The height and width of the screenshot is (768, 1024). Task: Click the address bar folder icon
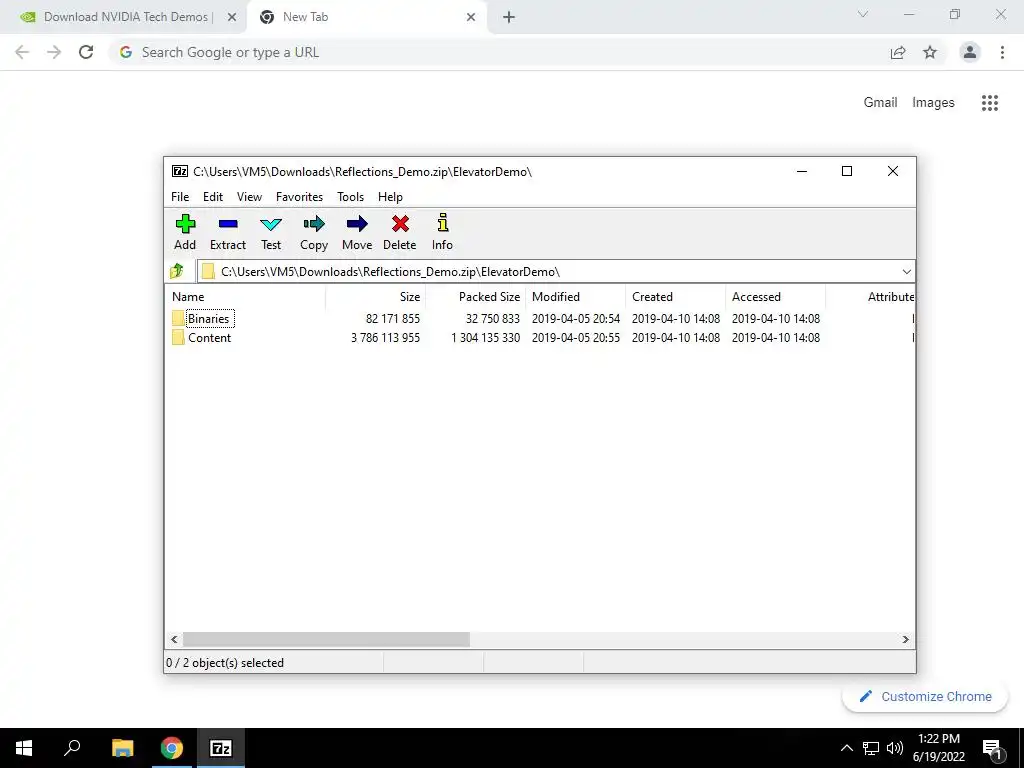208,272
